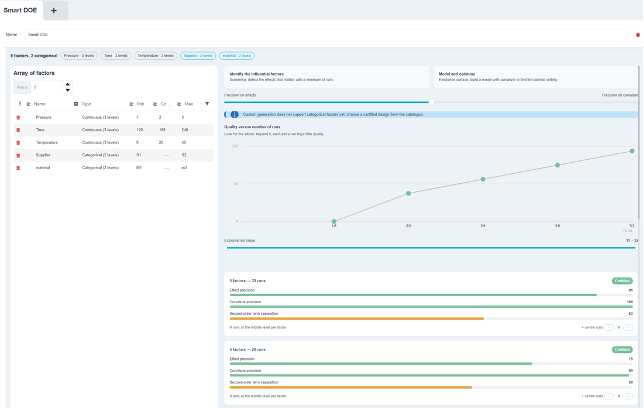Open the table filter funnel icon
Screen dimensions: 644x408
(x=207, y=104)
